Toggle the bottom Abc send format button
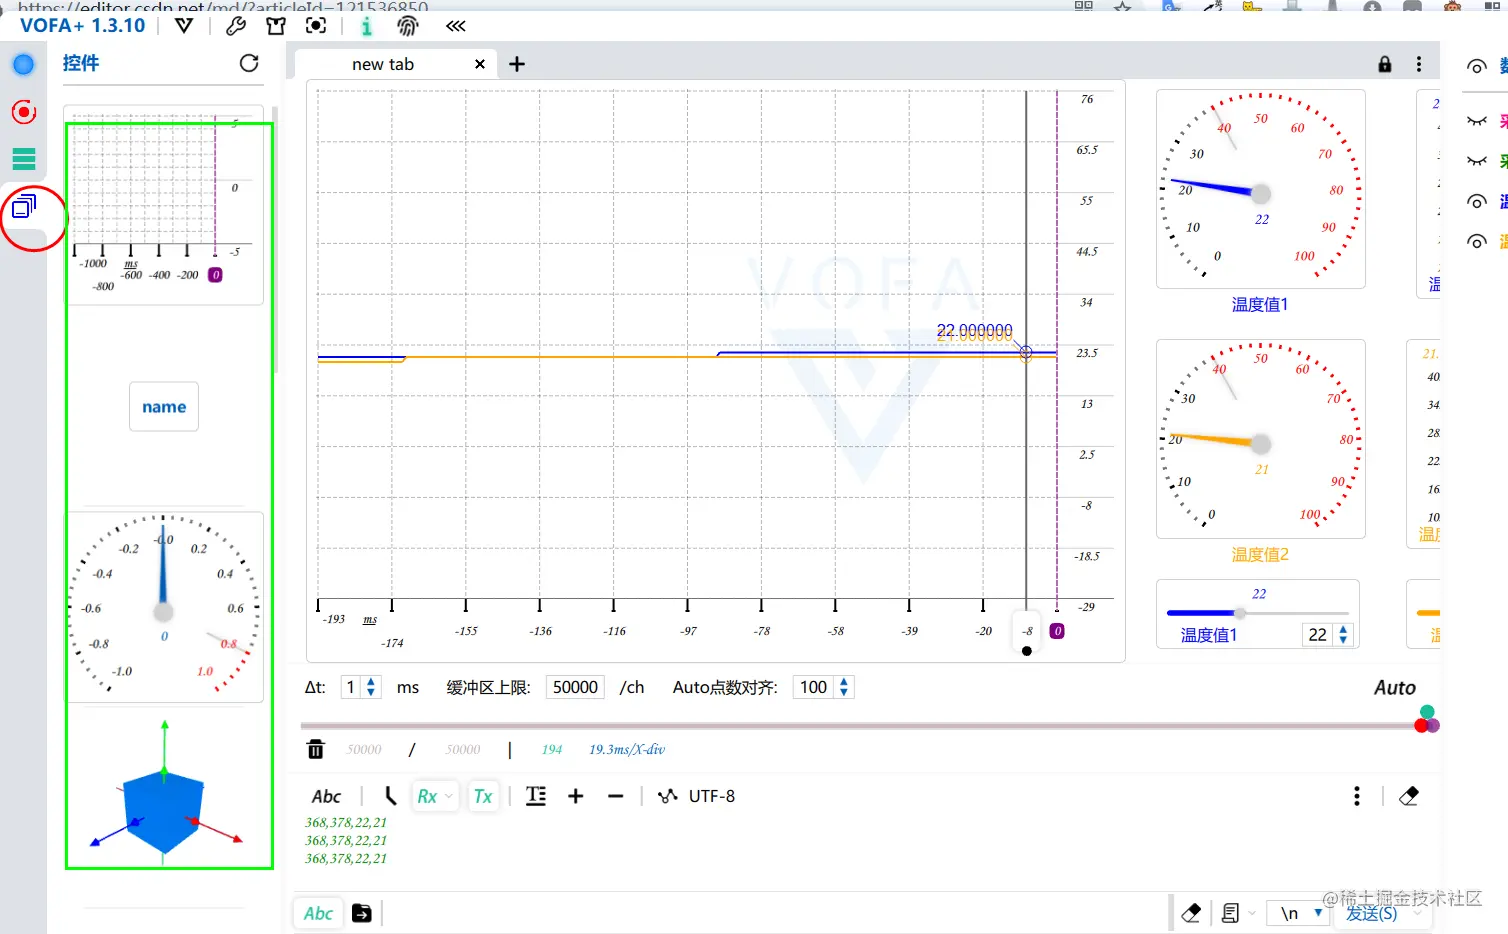Screen dimensions: 1508x934 (318, 913)
